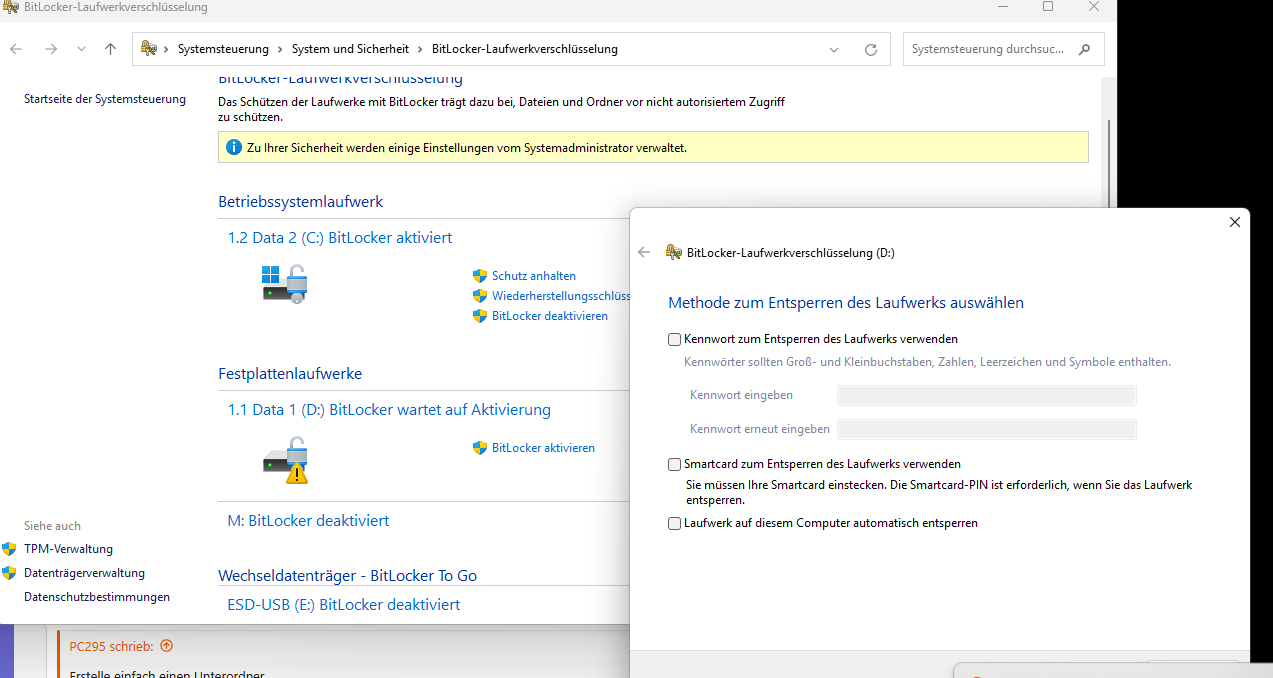Screen dimensions: 1273x678
Task: Click the C: drive unlocked Windows icon
Action: pos(285,284)
